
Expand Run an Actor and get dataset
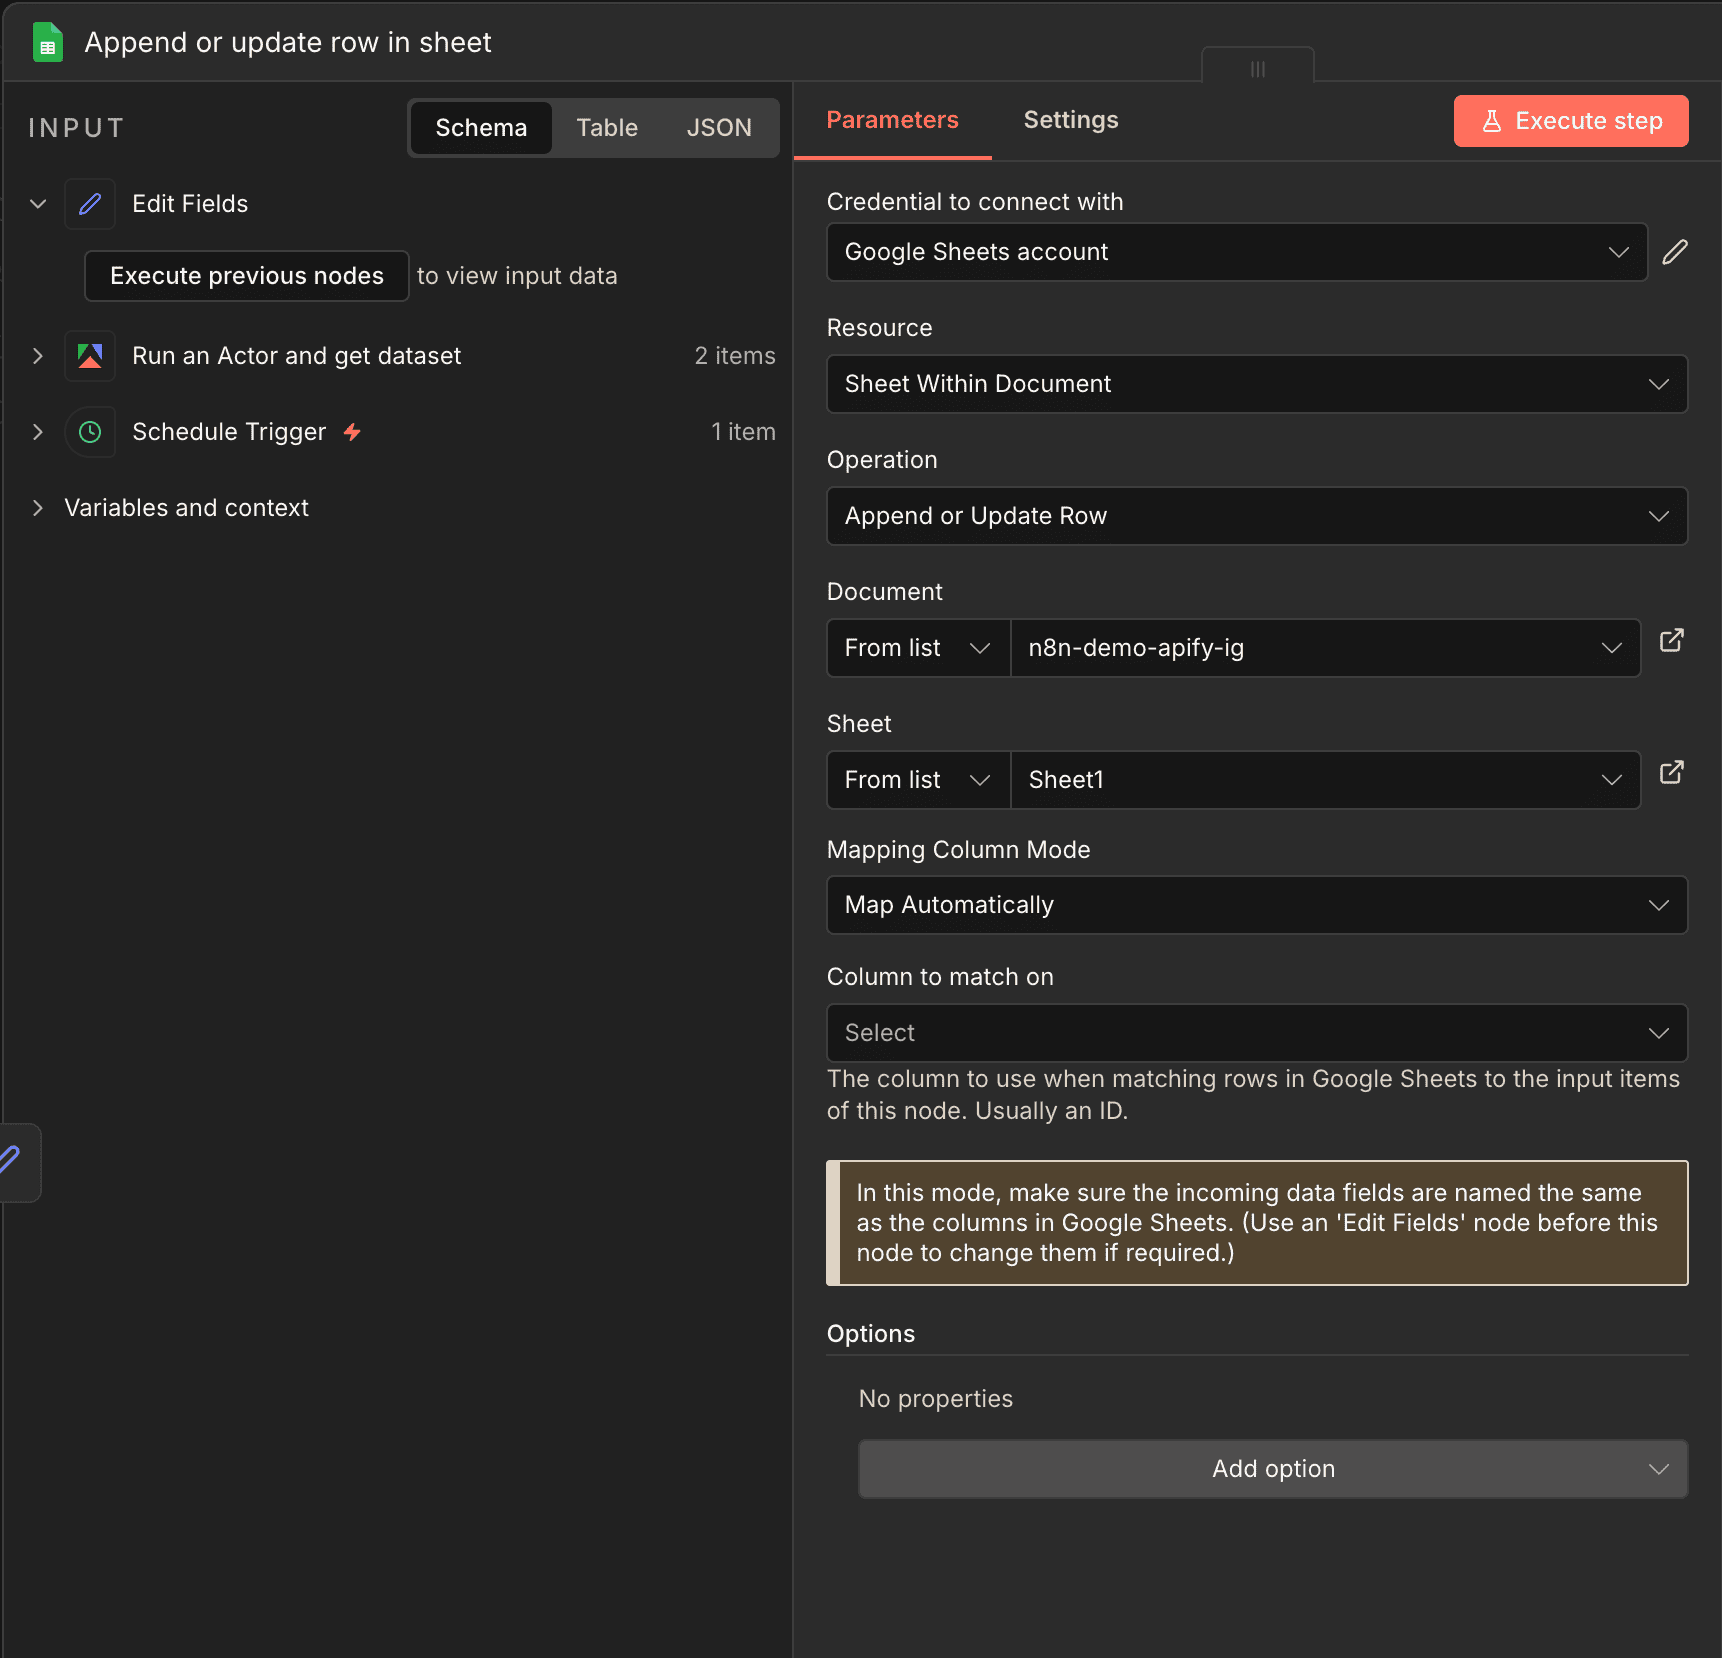38,356
